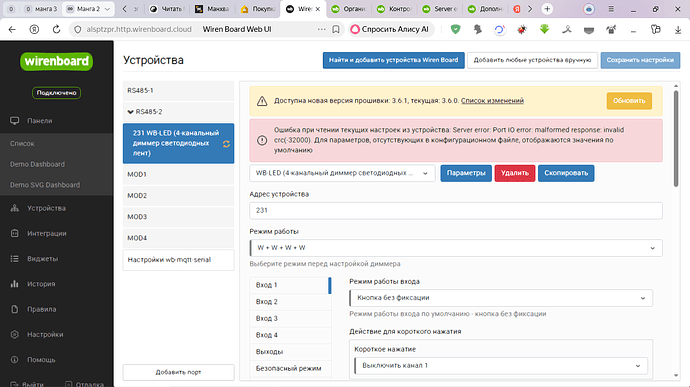690x387 pixels.
Task: Switch to Манга 2 browser tab
Action: [88, 9]
